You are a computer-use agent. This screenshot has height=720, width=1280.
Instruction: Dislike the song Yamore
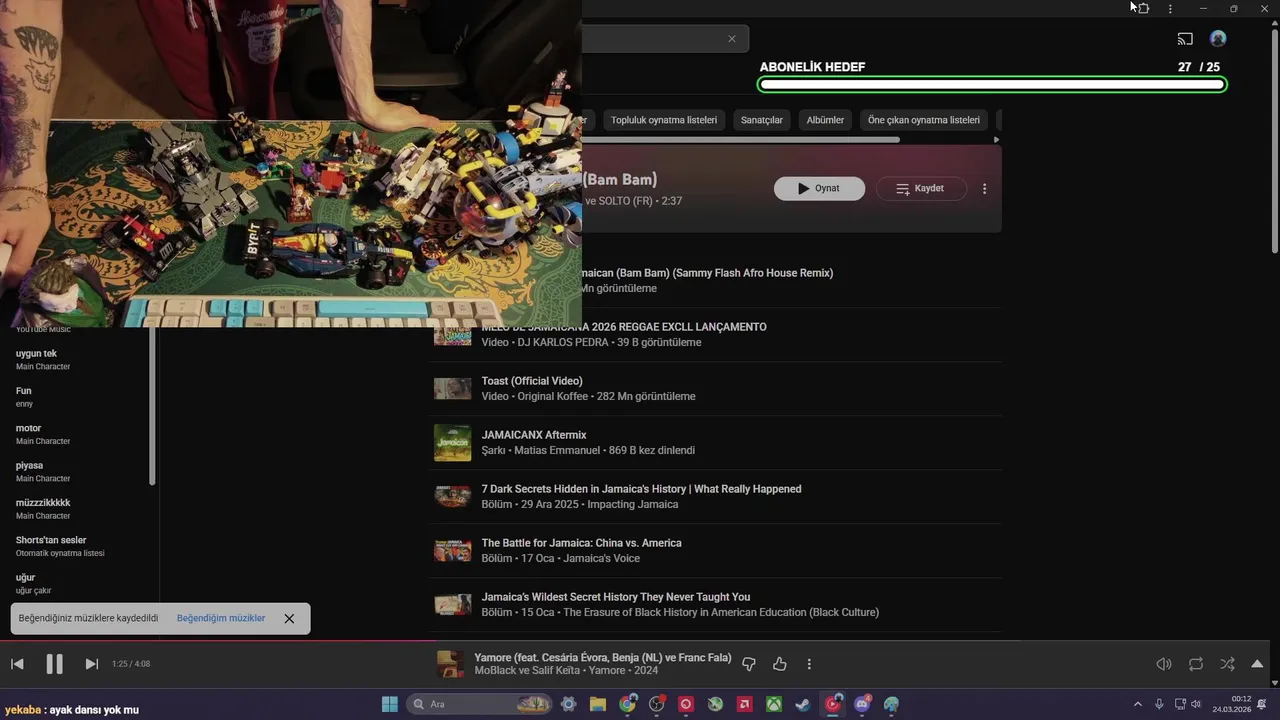click(749, 664)
